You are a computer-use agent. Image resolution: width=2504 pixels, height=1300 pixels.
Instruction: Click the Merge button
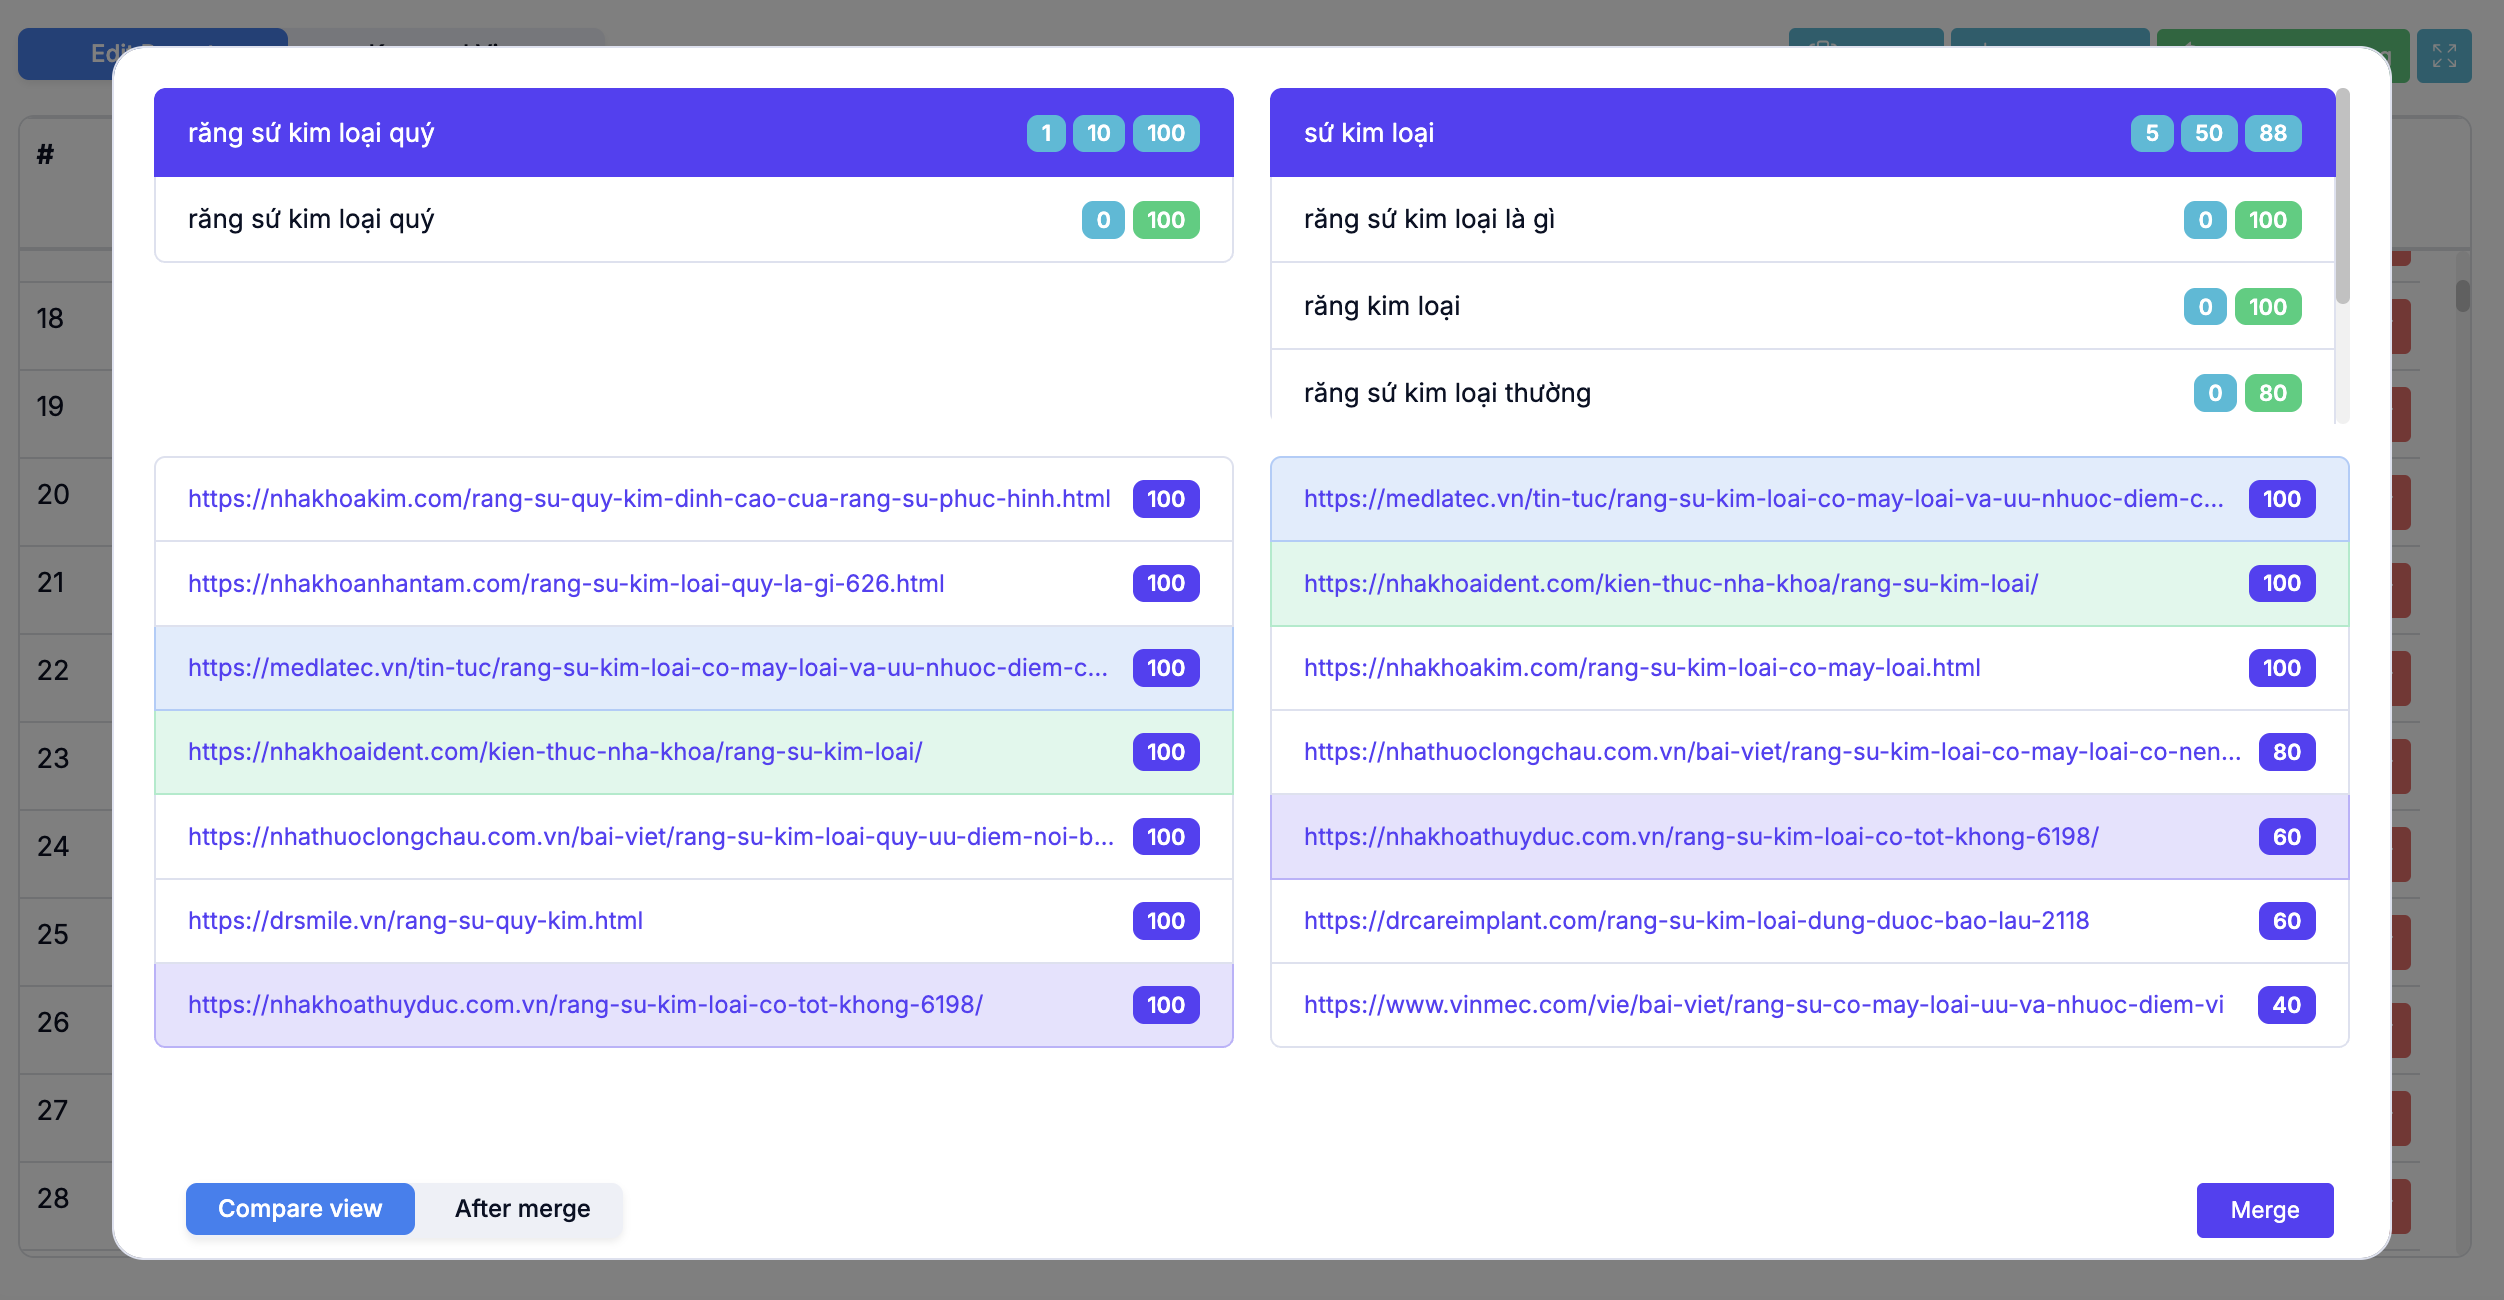click(x=2265, y=1210)
